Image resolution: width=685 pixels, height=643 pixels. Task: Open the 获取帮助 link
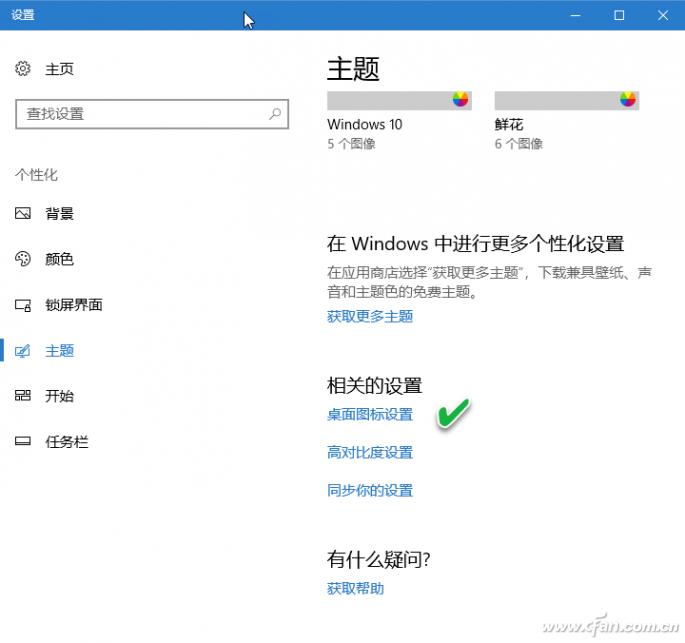click(x=356, y=589)
